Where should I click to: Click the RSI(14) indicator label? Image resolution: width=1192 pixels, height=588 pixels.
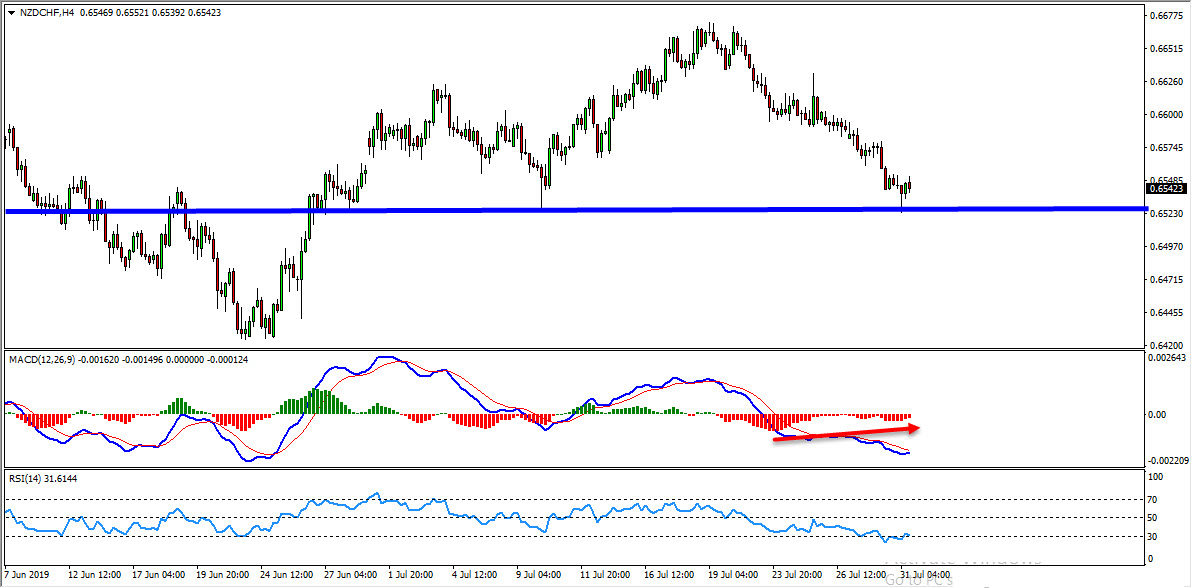tap(27, 478)
